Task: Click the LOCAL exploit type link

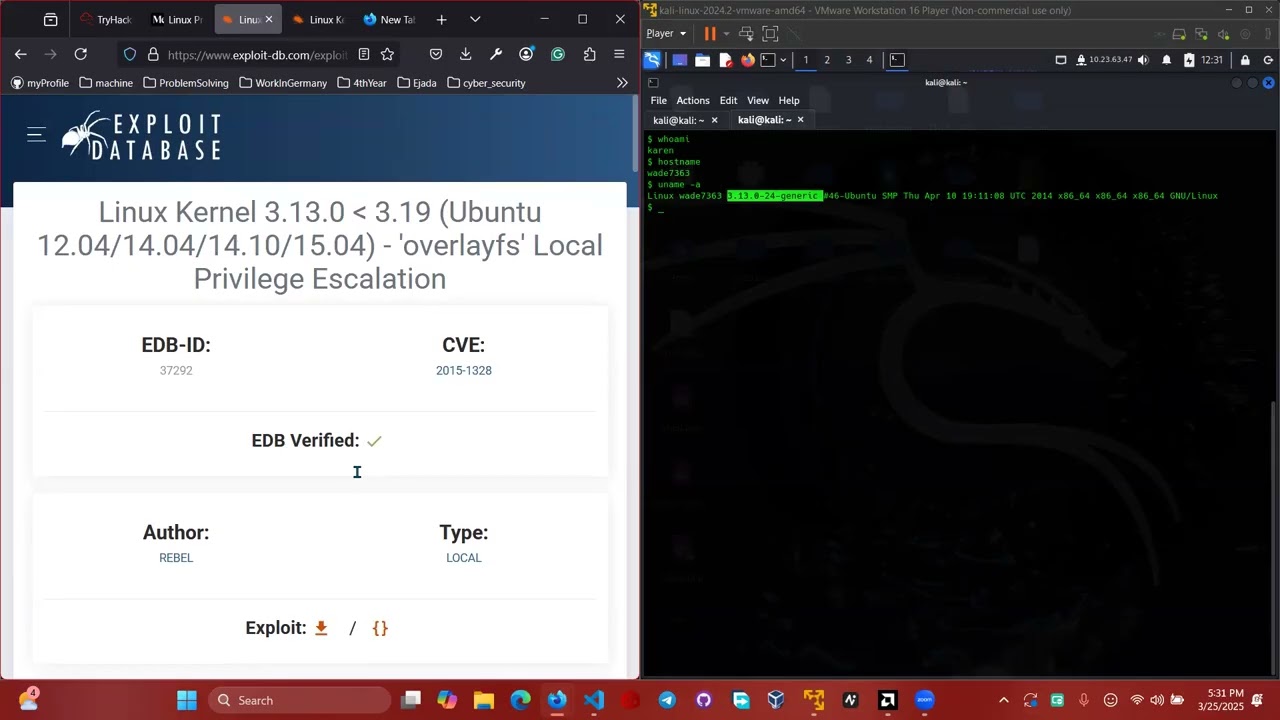Action: (x=464, y=558)
